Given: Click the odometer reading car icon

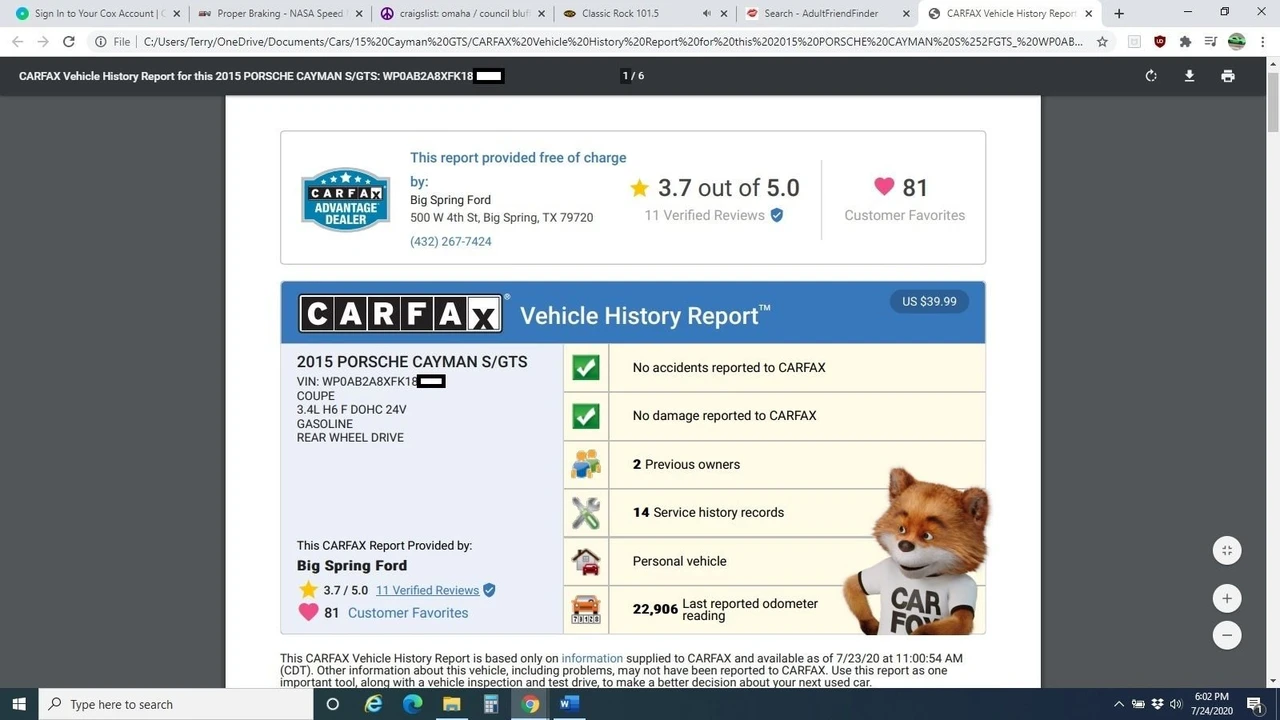Looking at the screenshot, I should pos(586,609).
